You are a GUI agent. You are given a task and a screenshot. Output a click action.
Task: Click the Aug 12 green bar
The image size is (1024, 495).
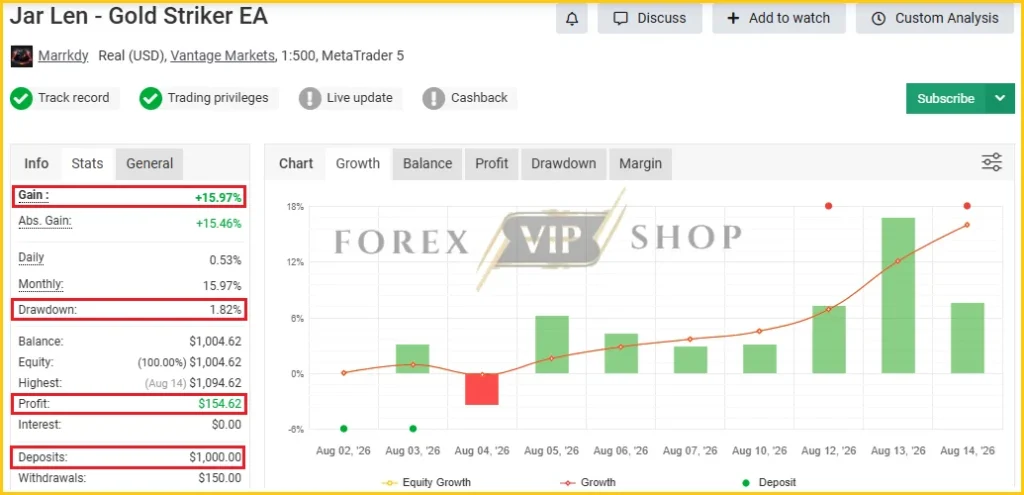coord(829,340)
